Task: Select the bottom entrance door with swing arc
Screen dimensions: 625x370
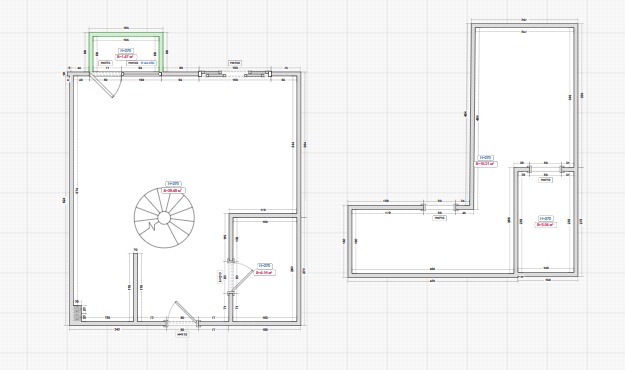Action: pyautogui.click(x=182, y=315)
